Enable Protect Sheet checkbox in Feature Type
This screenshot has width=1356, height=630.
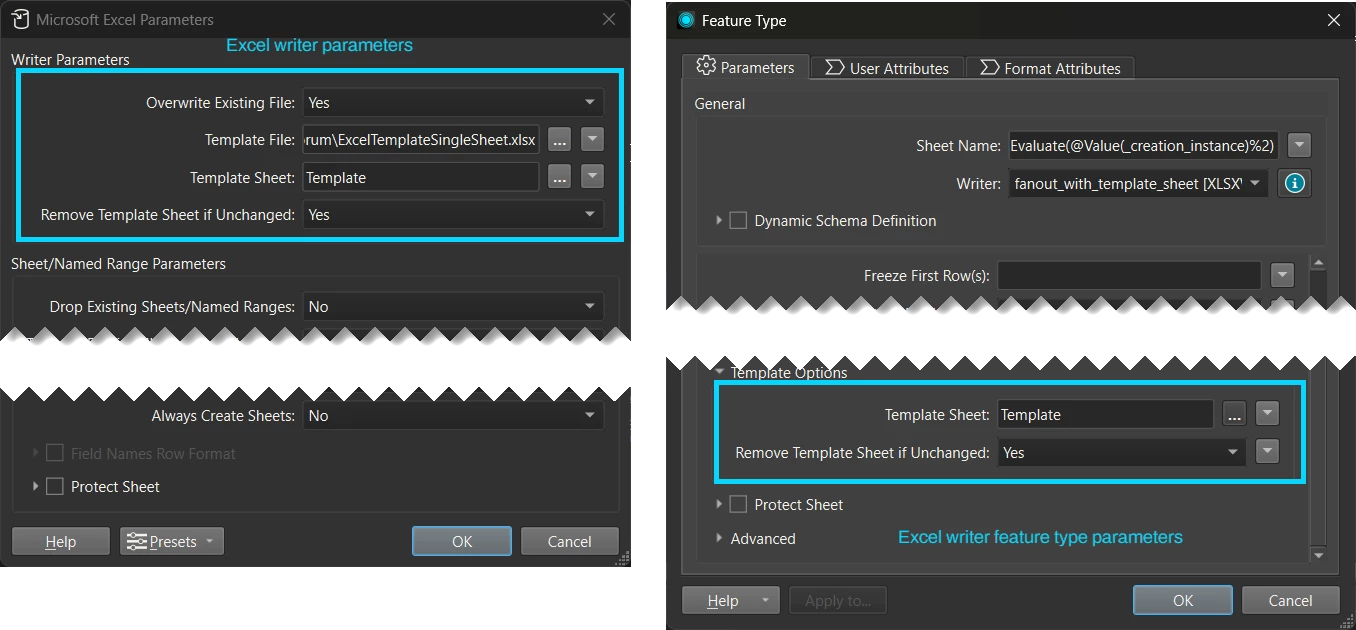coord(738,504)
